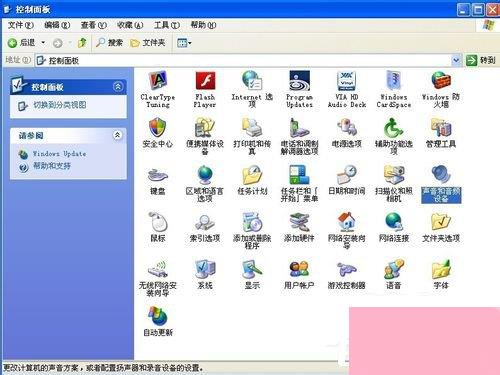This screenshot has height=375, width=500.
Task: Open 电话和调制解调器选项 icon
Action: coord(299,128)
